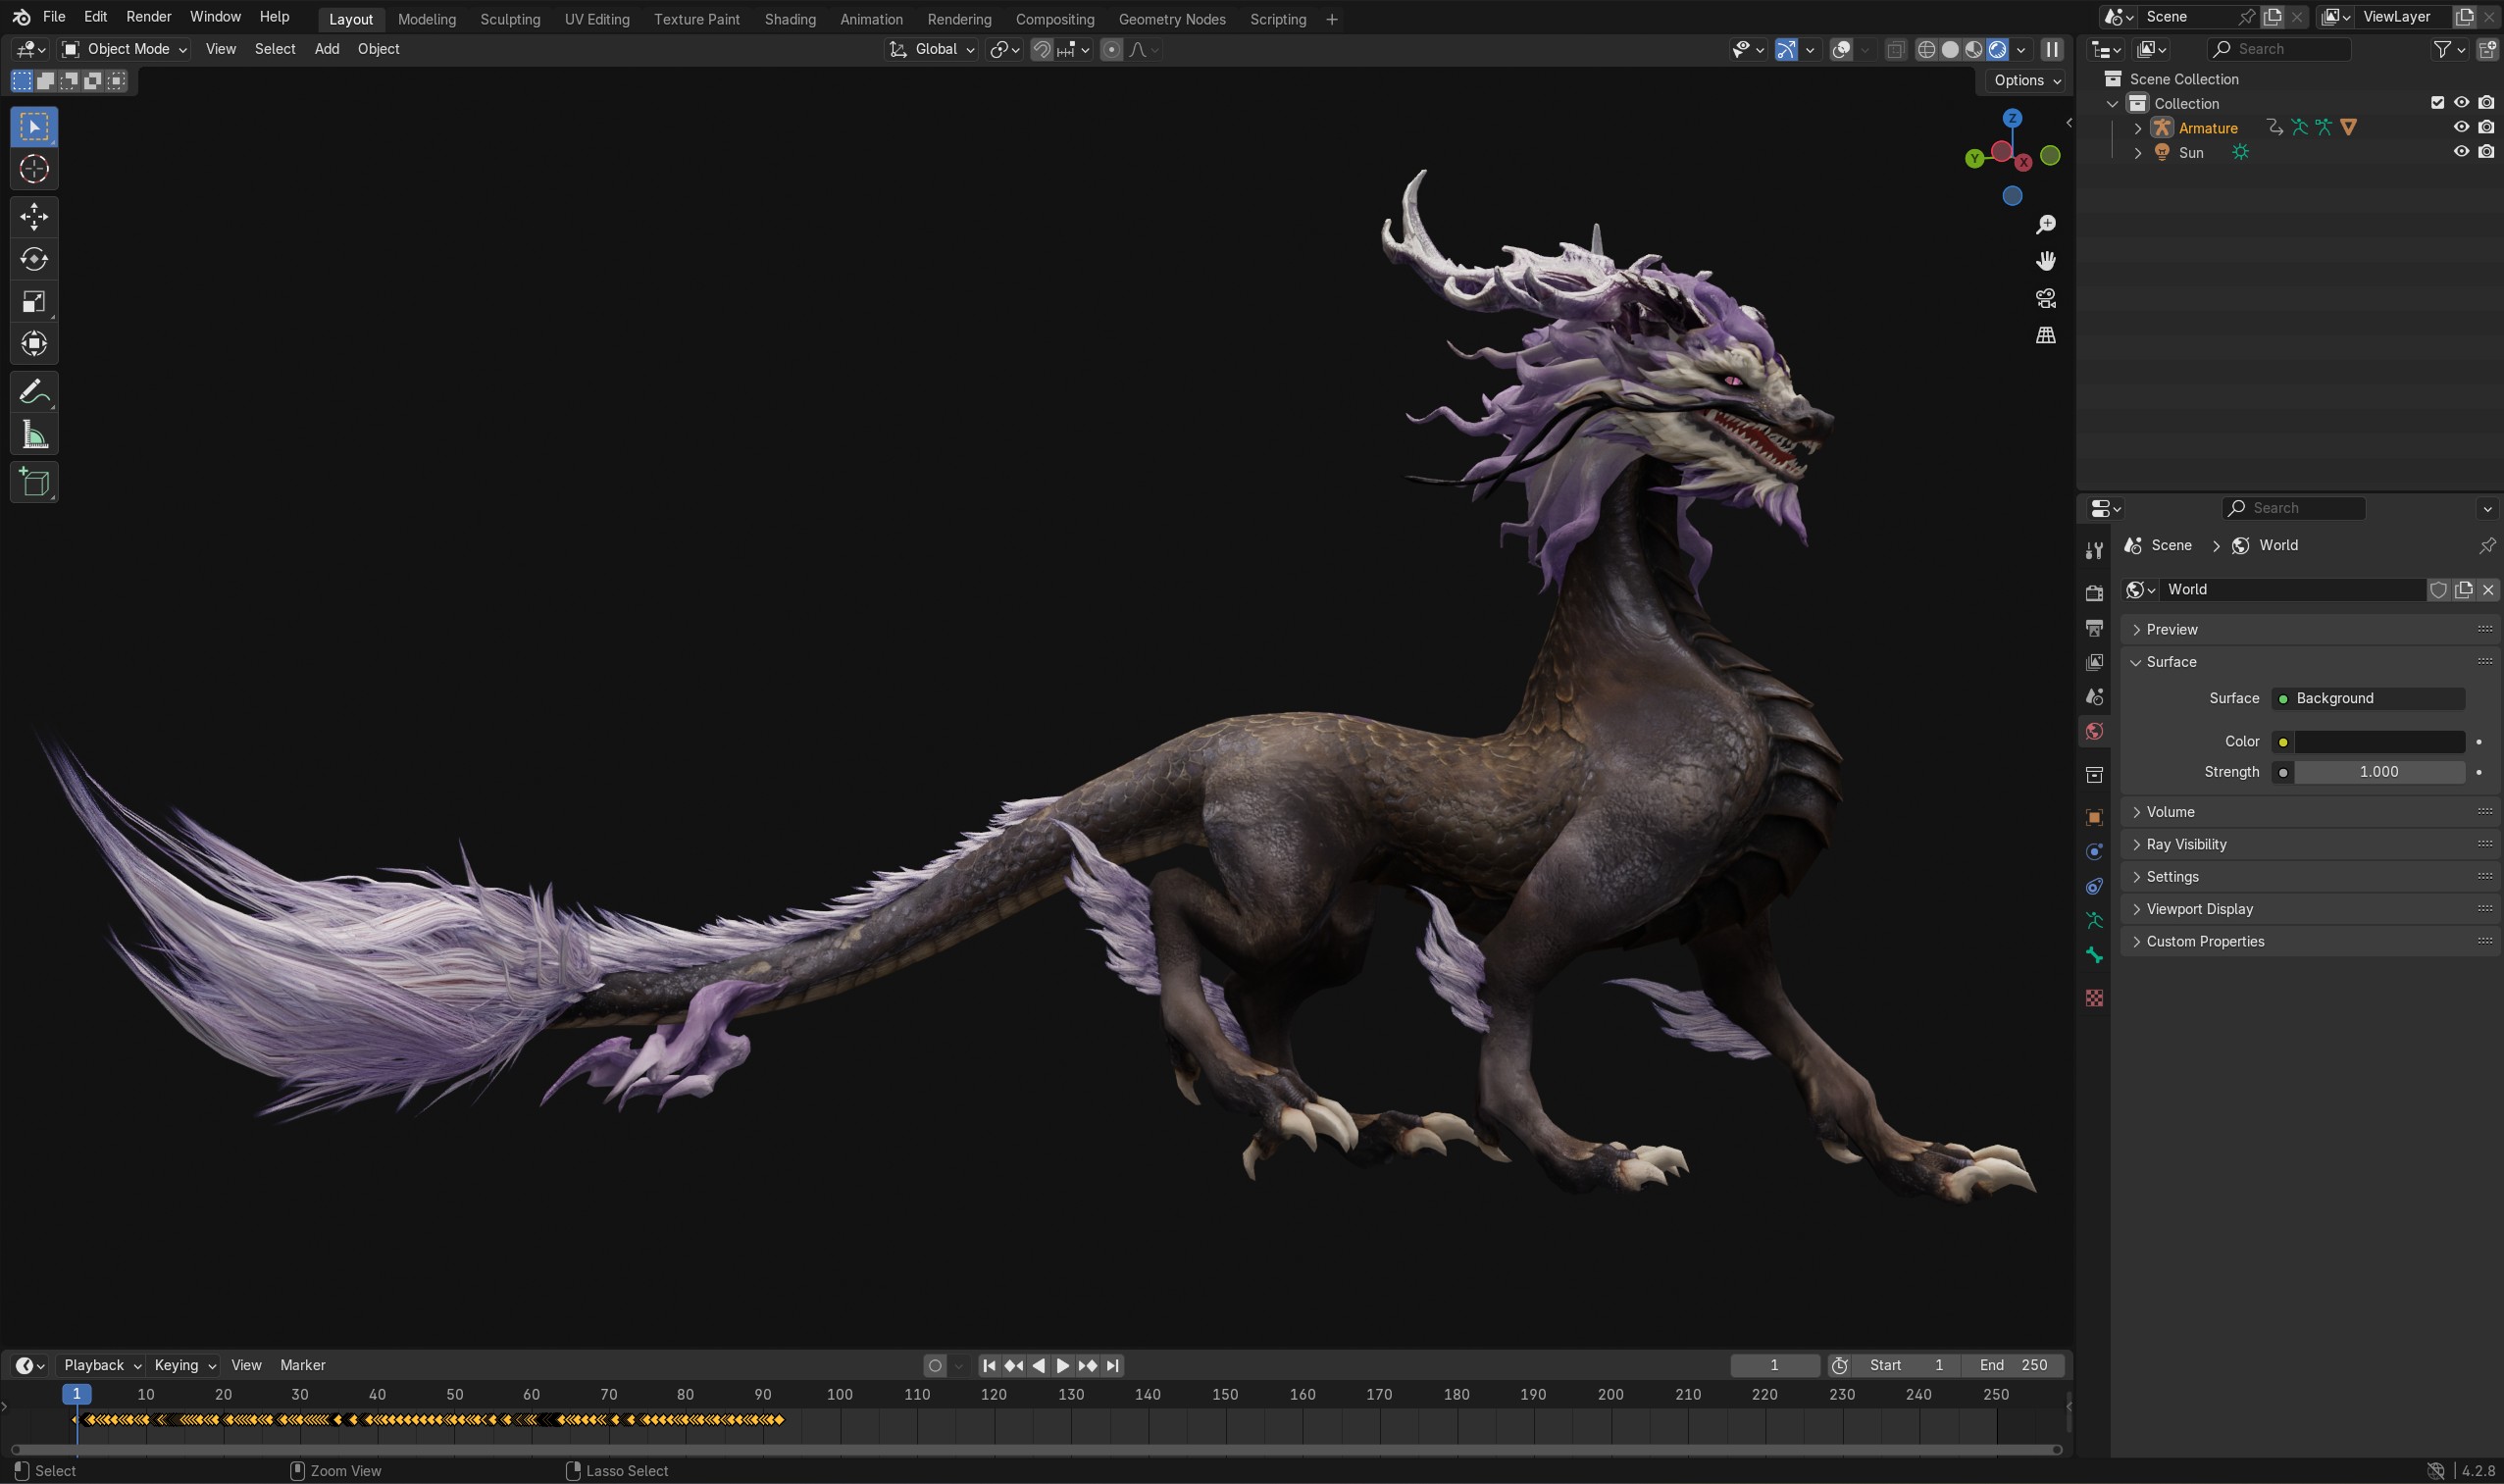The width and height of the screenshot is (2504, 1484).
Task: Disable Sun from renders
Action: point(2486,152)
